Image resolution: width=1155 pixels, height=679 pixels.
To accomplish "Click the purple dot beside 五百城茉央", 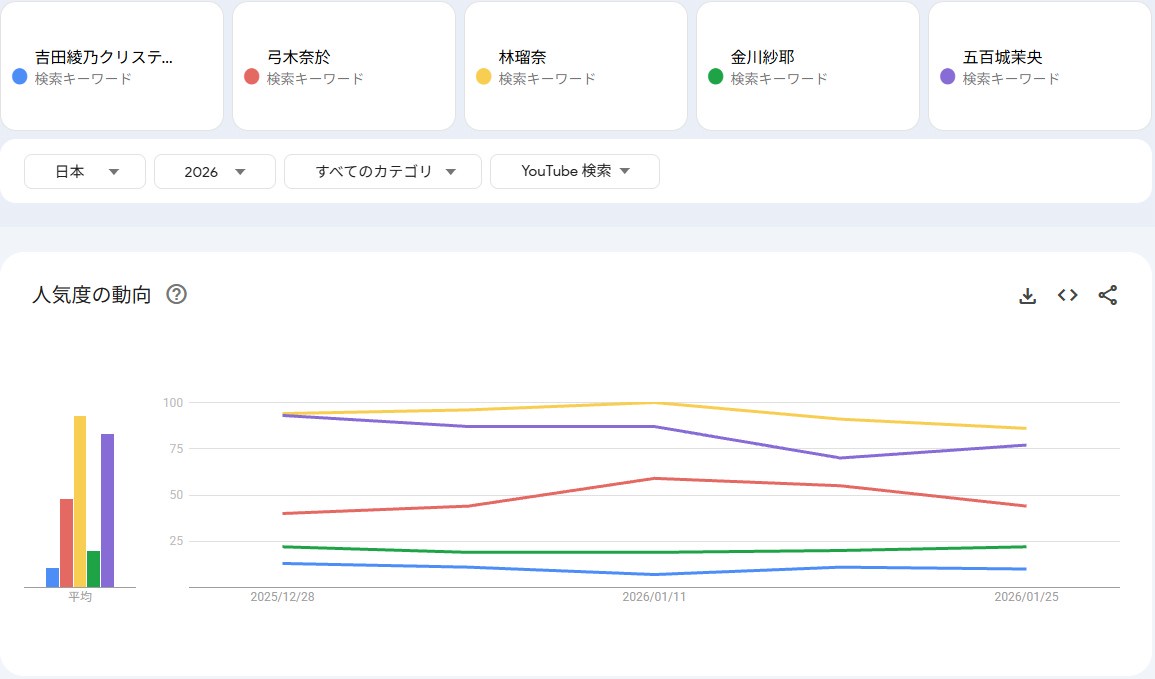I will tap(947, 77).
